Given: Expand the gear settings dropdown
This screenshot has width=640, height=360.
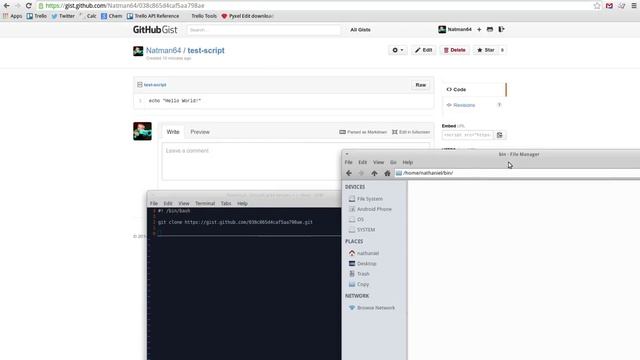Looking at the screenshot, I should pos(398,50).
